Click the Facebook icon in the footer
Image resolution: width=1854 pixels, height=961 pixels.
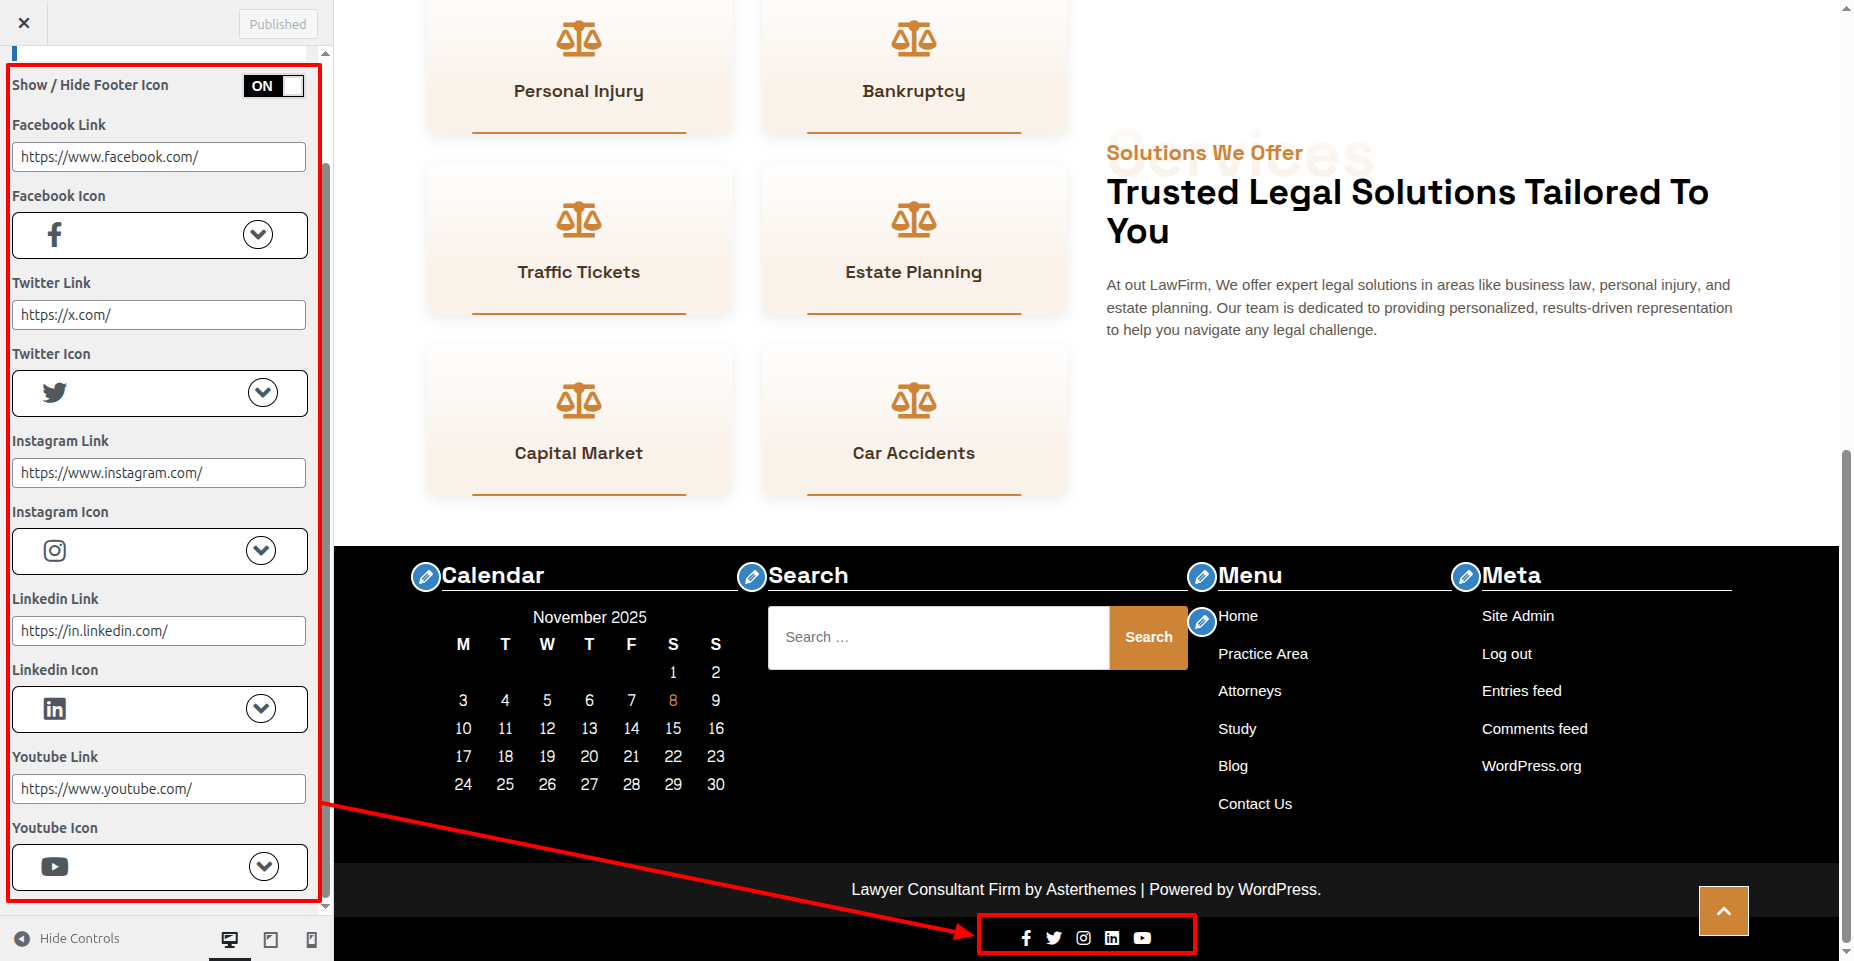tap(1026, 938)
